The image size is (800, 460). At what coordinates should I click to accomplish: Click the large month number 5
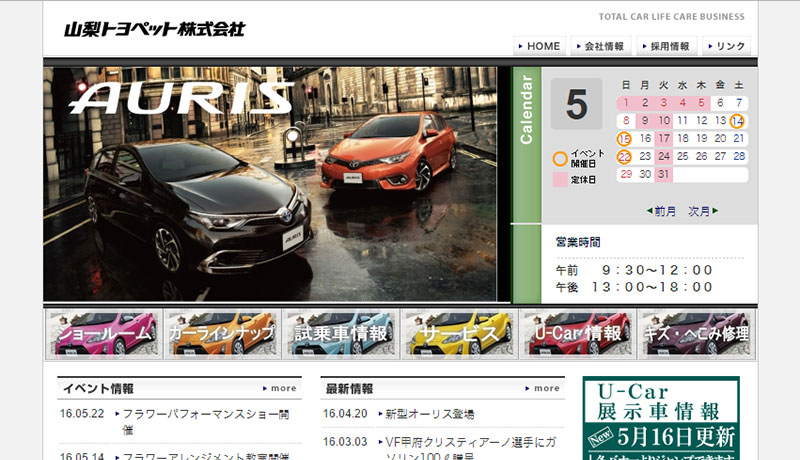[x=577, y=104]
